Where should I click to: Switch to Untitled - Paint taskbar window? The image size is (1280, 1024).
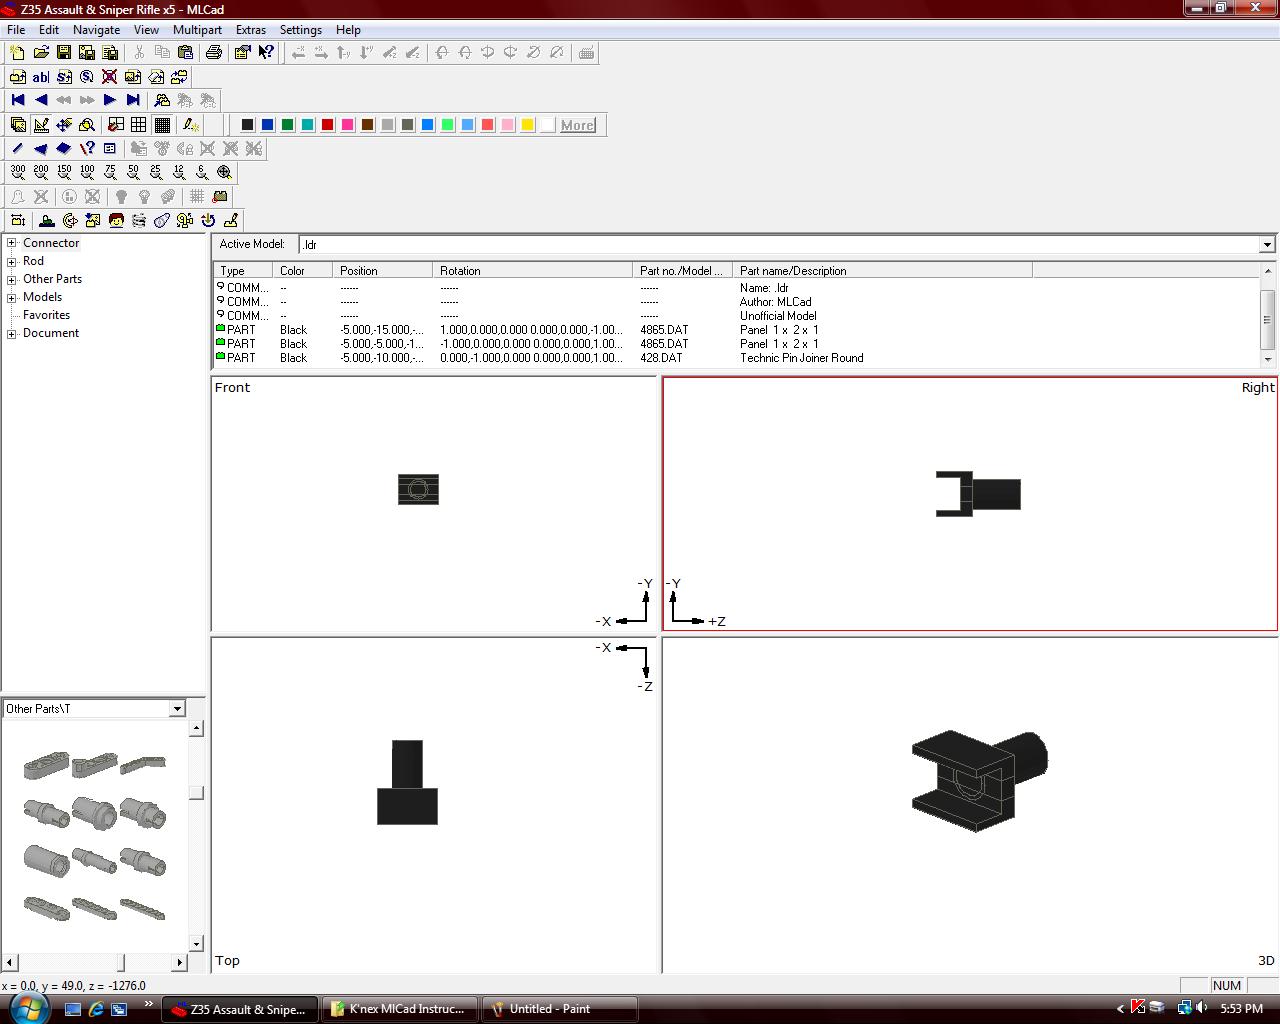click(559, 1009)
